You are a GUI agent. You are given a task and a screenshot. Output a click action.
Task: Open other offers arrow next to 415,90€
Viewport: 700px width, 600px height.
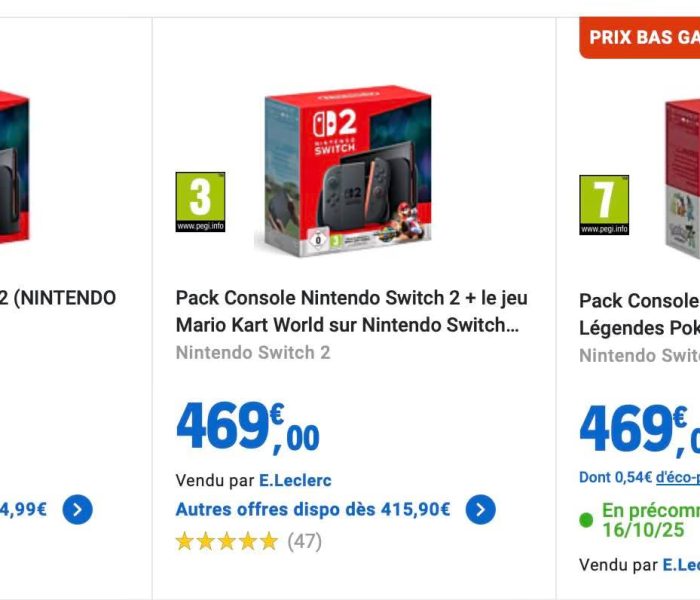tap(480, 509)
